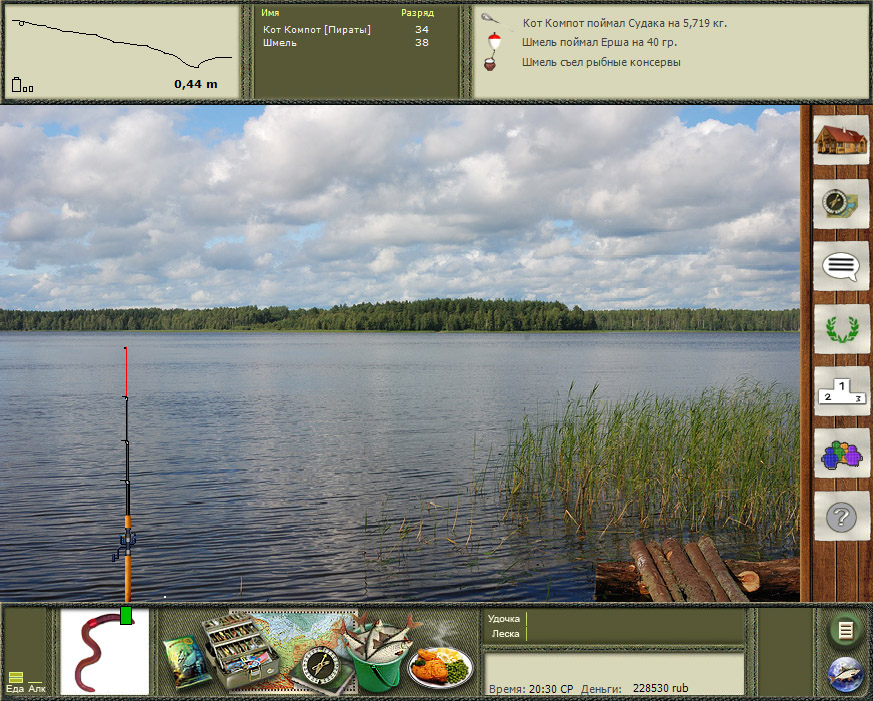
Task: Click the Имя column header
Action: point(270,14)
